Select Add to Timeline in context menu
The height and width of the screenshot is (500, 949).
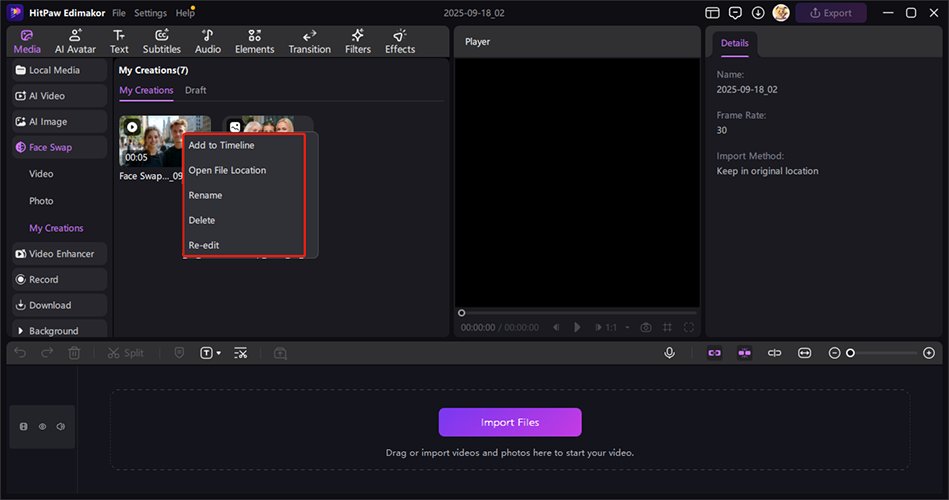point(221,145)
